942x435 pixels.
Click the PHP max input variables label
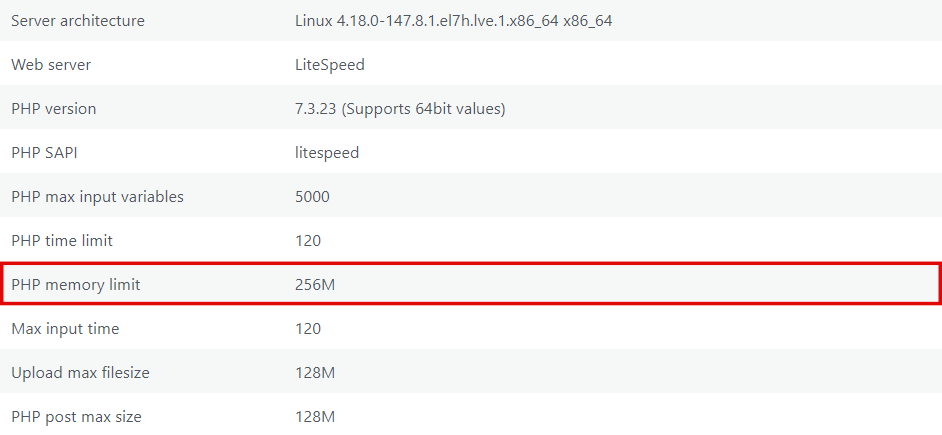pos(98,197)
